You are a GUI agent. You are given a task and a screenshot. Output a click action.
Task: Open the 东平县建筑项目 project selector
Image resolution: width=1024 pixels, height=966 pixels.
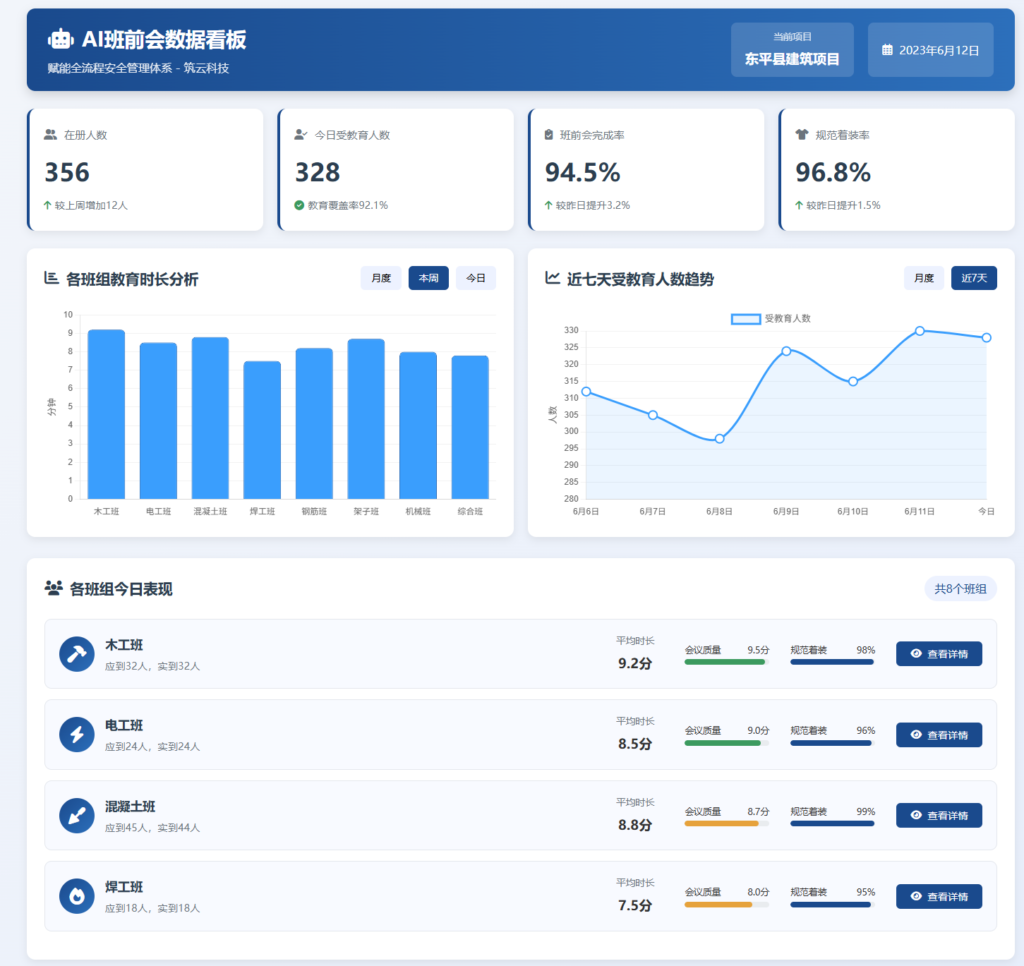(792, 48)
